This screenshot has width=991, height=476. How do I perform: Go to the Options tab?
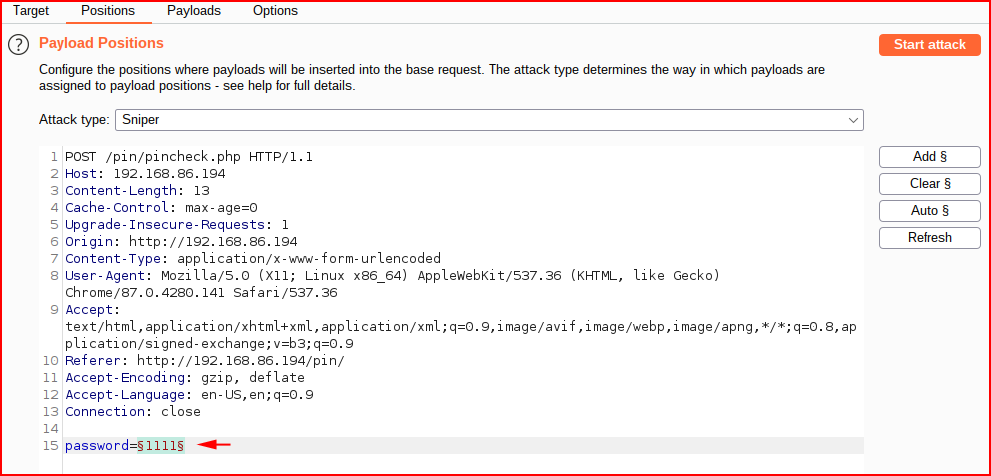click(275, 11)
